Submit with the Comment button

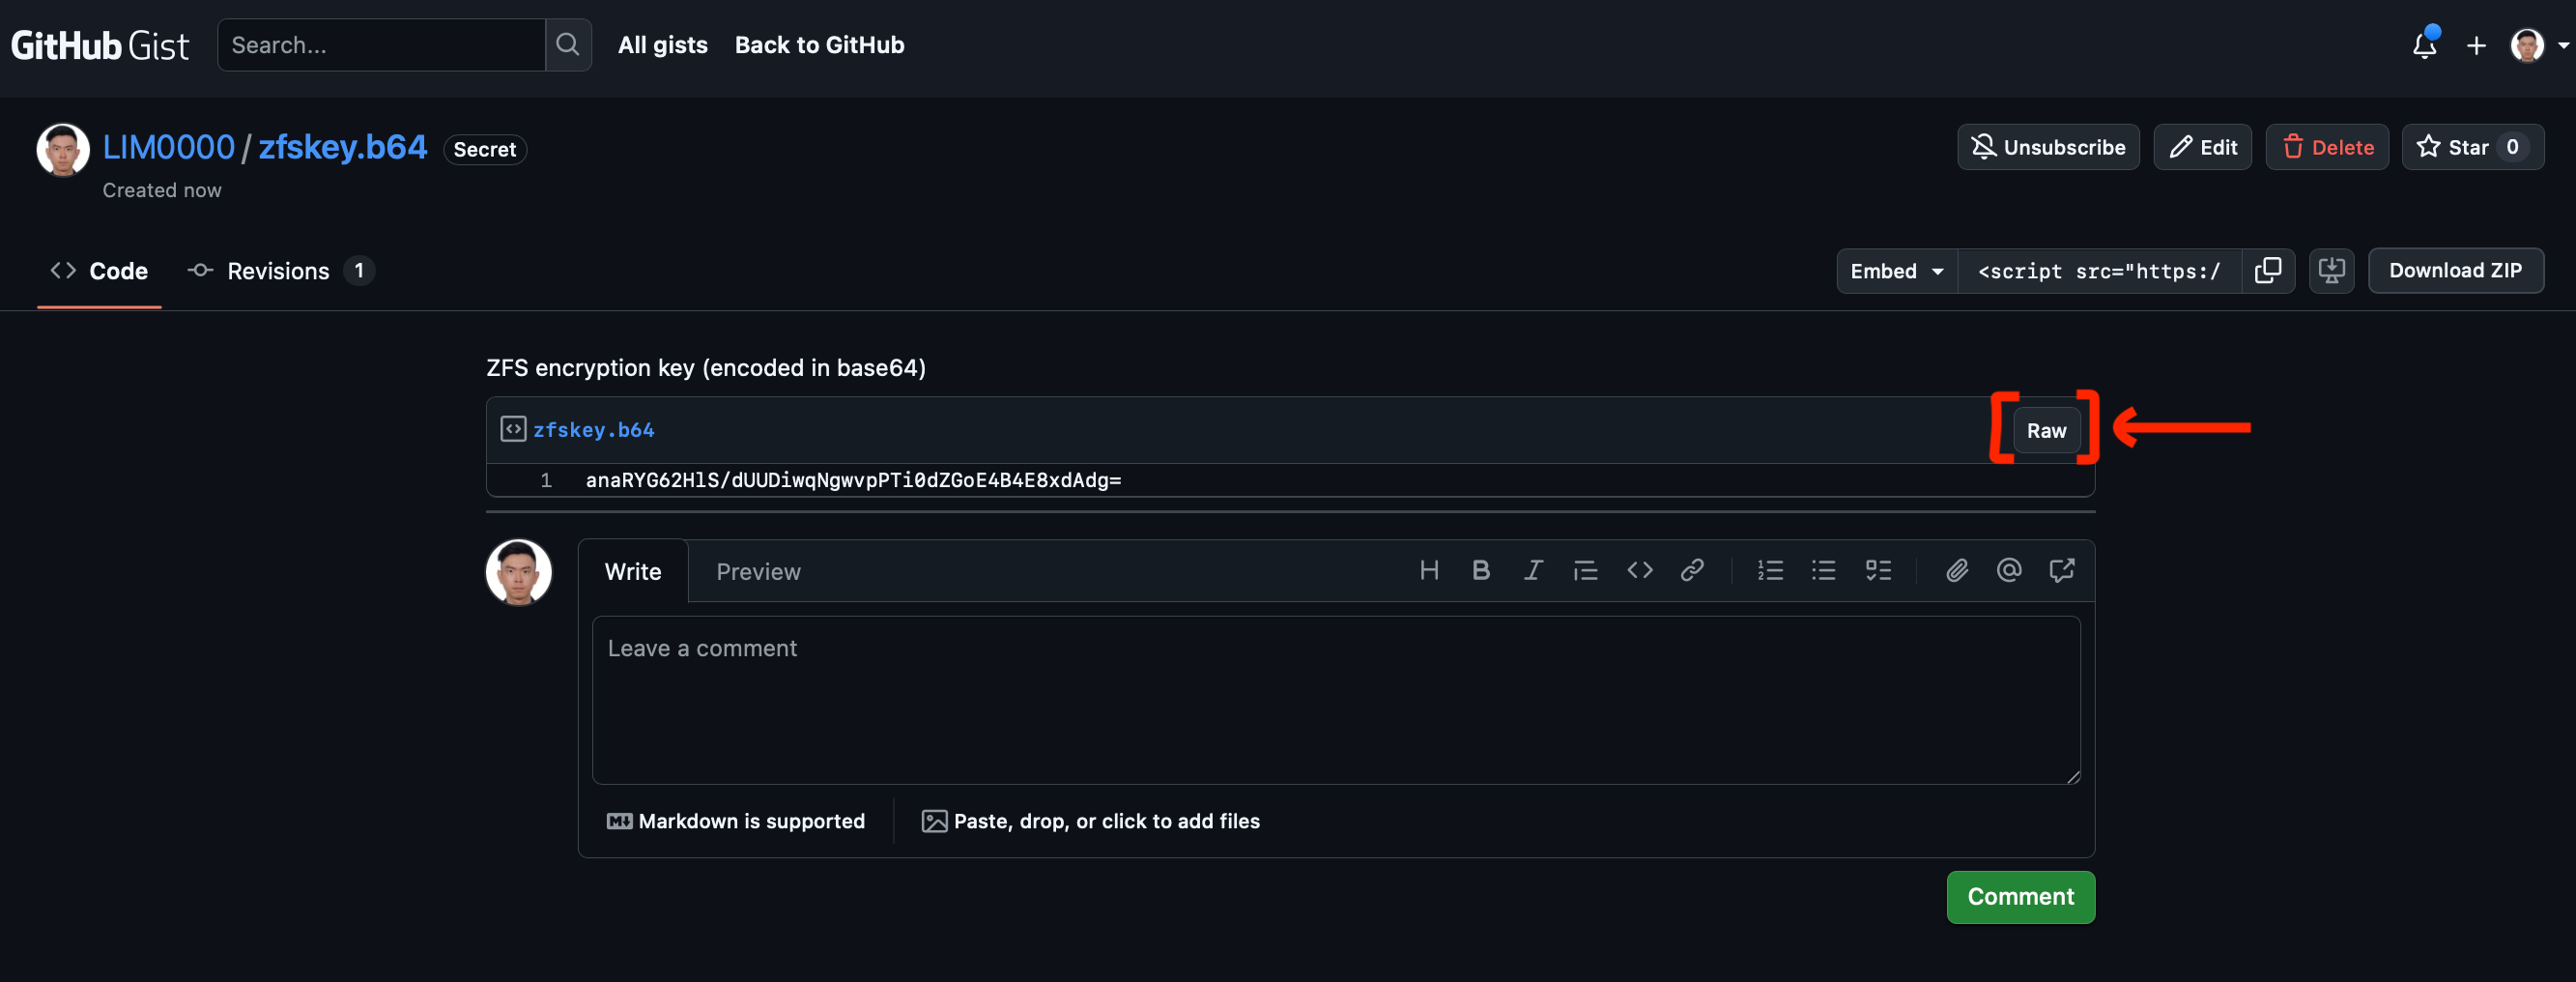pyautogui.click(x=2020, y=897)
